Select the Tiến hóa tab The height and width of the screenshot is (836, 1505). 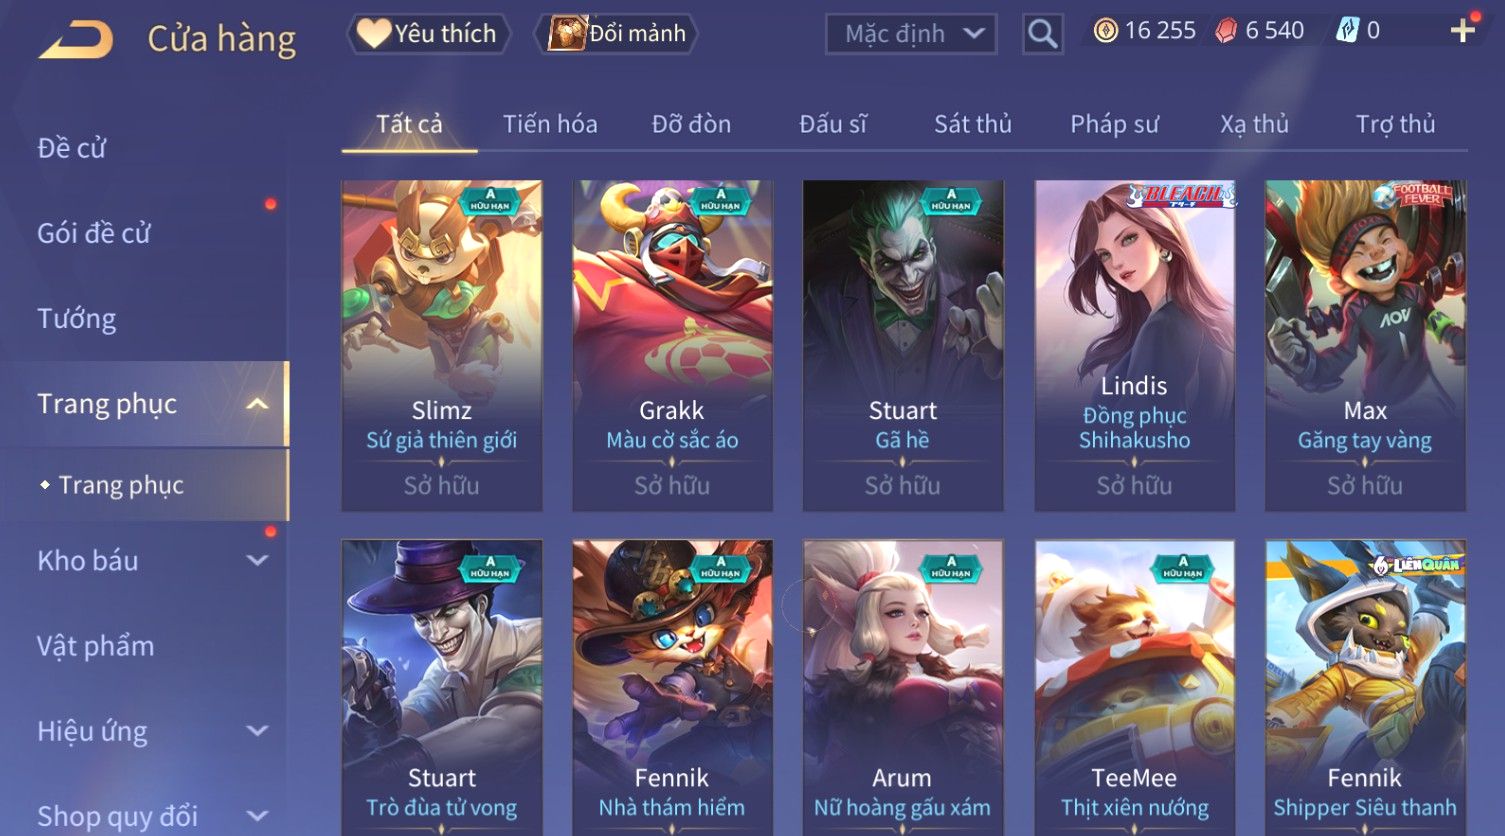click(550, 124)
